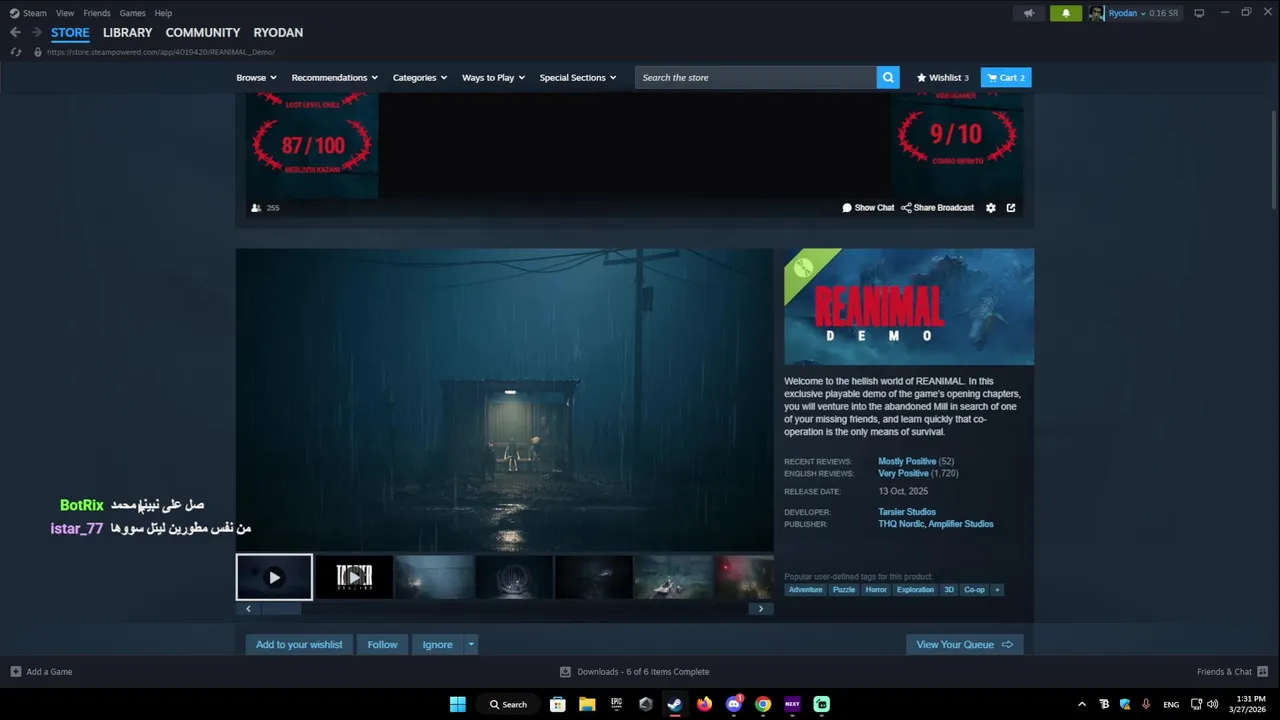Pop out the broadcast in new window
Screen dimensions: 1280x720
[1011, 208]
